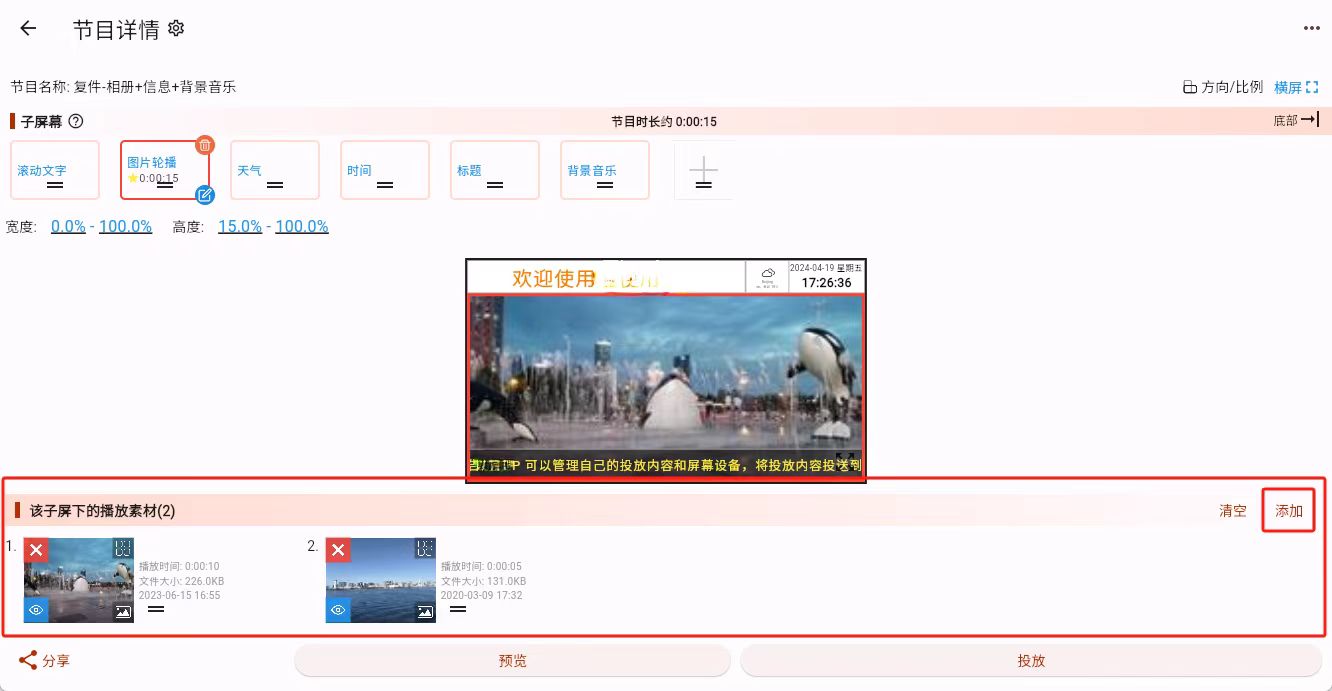This screenshot has width=1332, height=691.
Task: Toggle the 横屏 orientation setting
Action: point(1293,87)
